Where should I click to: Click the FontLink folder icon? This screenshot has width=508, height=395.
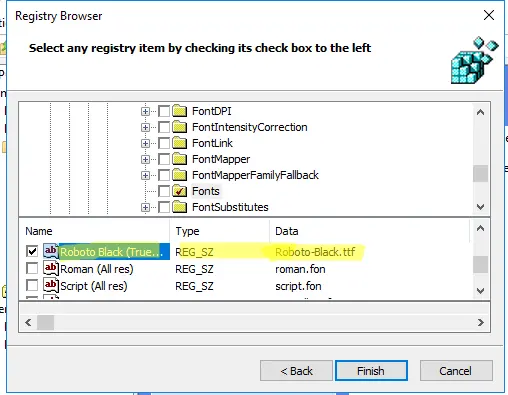click(180, 143)
